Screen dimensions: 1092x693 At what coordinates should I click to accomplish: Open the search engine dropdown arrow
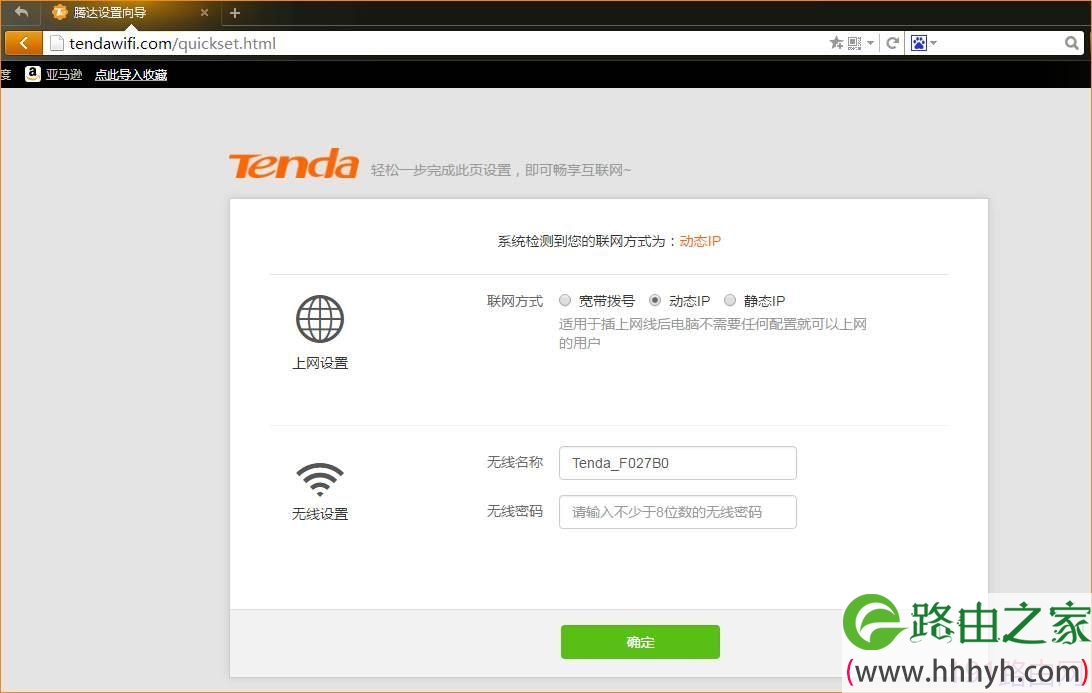tap(933, 43)
